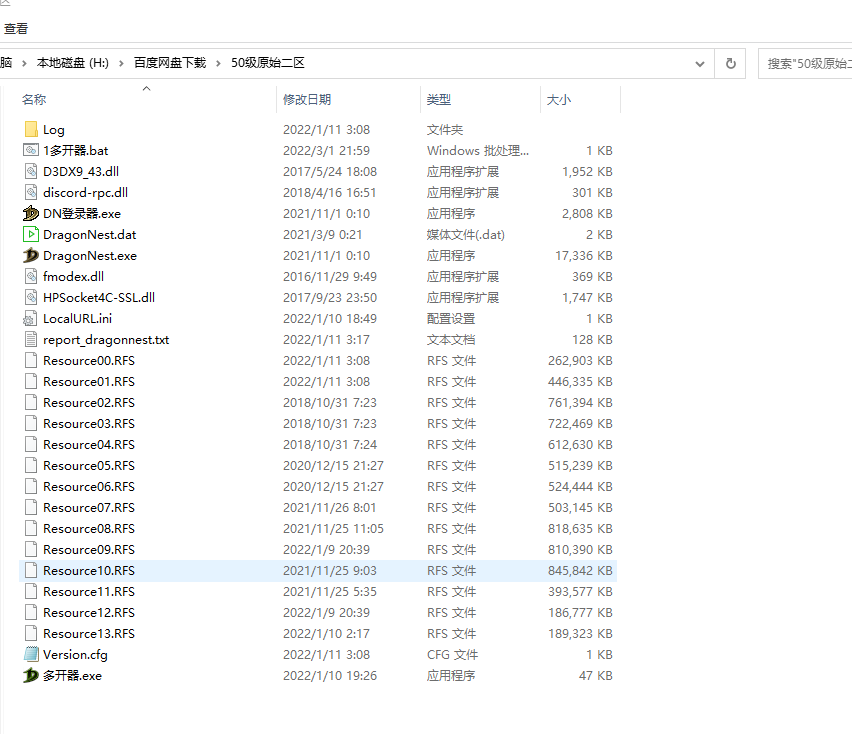Image resolution: width=852 pixels, height=734 pixels.
Task: Select the fmodex.dll file icon
Action: click(31, 277)
